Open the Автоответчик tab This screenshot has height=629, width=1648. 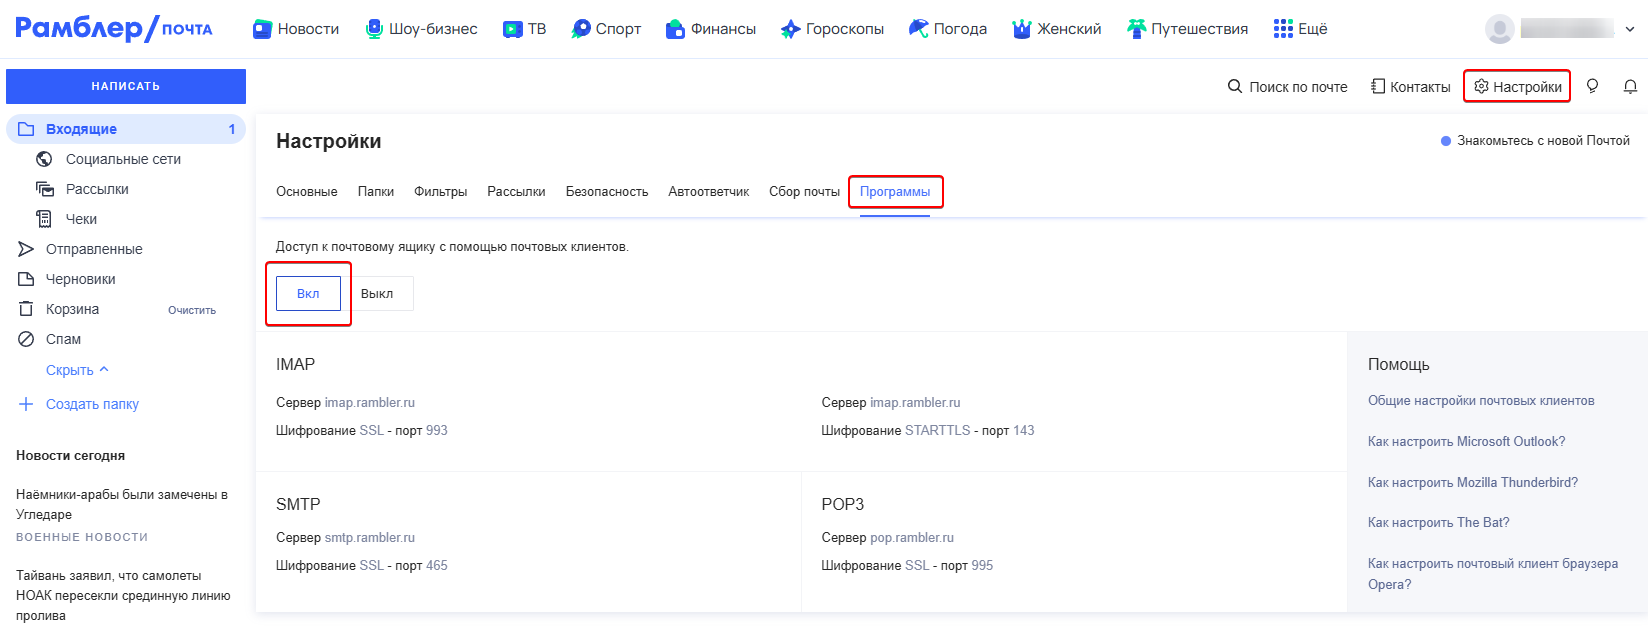[708, 192]
